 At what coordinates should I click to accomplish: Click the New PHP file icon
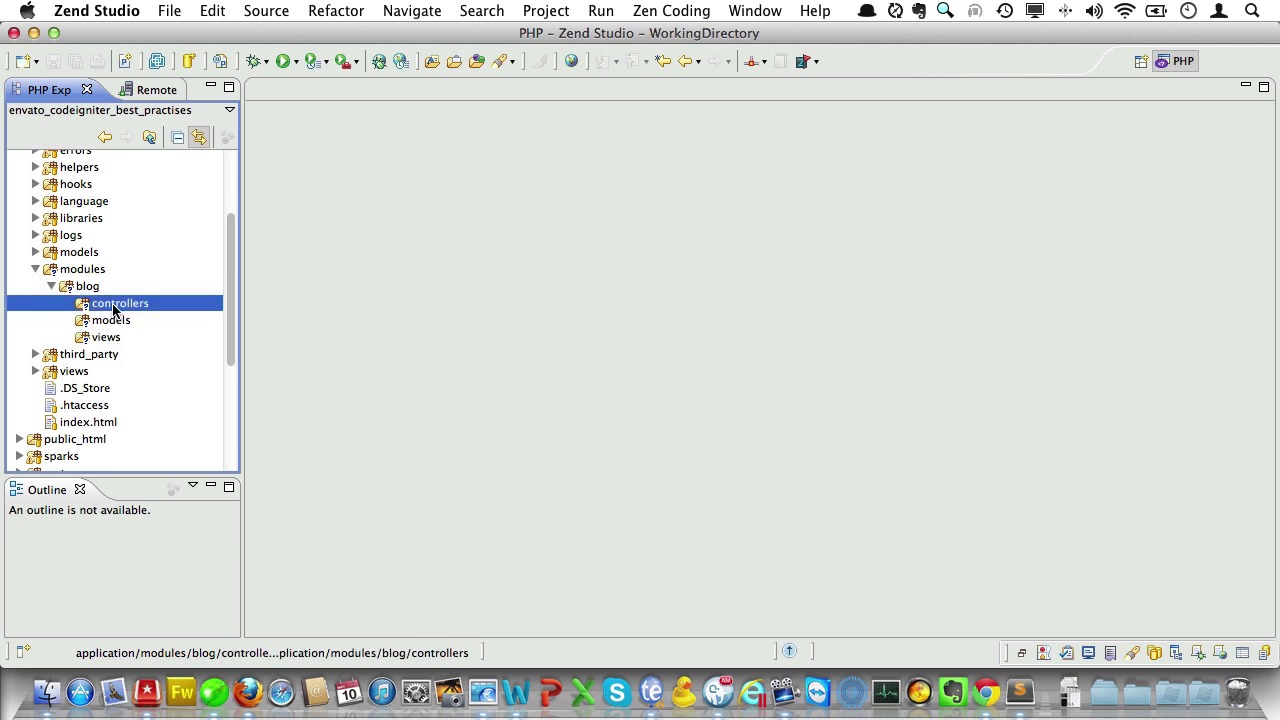[x=124, y=61]
